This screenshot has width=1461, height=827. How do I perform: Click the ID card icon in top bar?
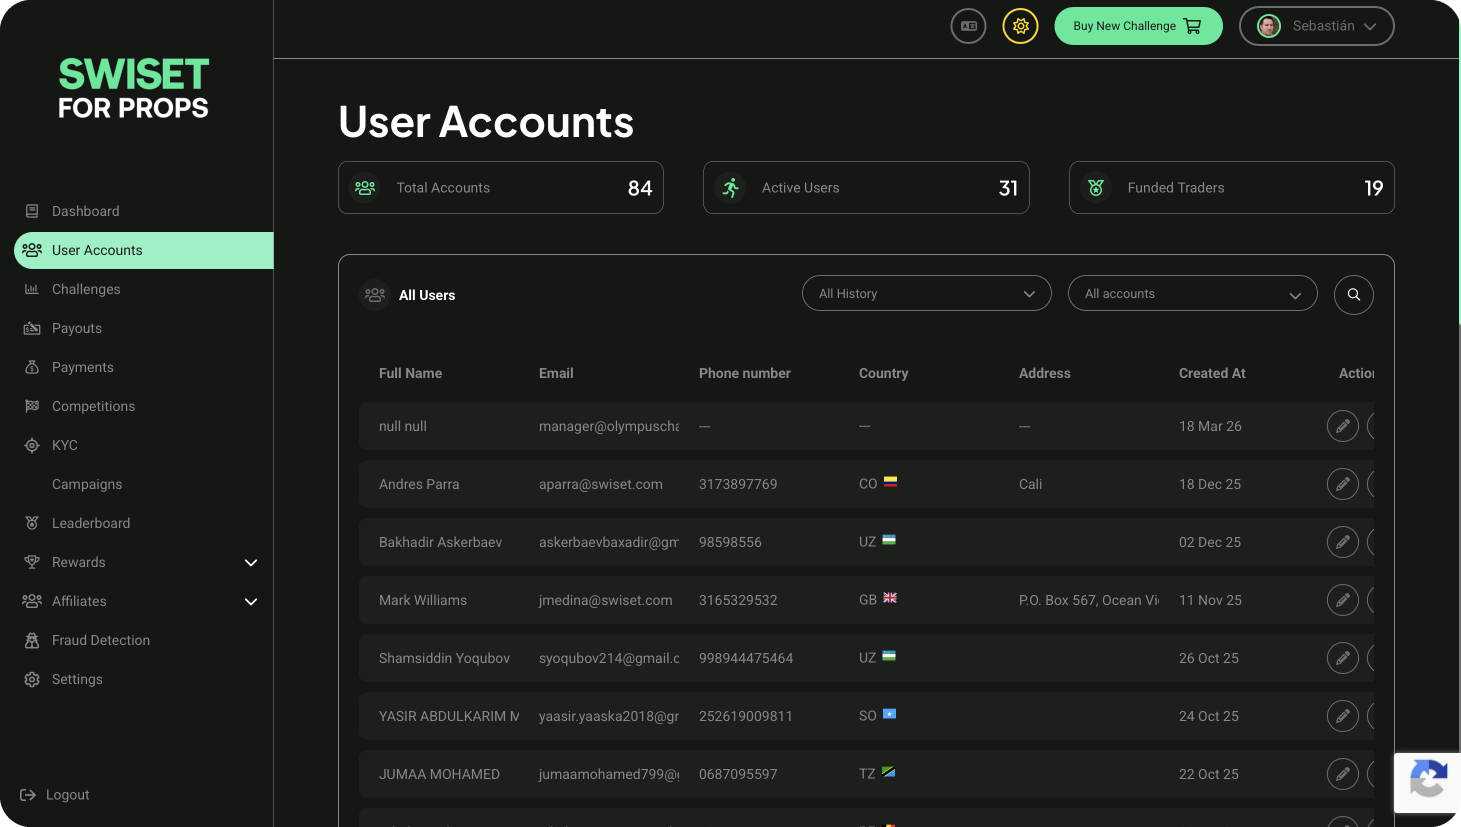968,26
